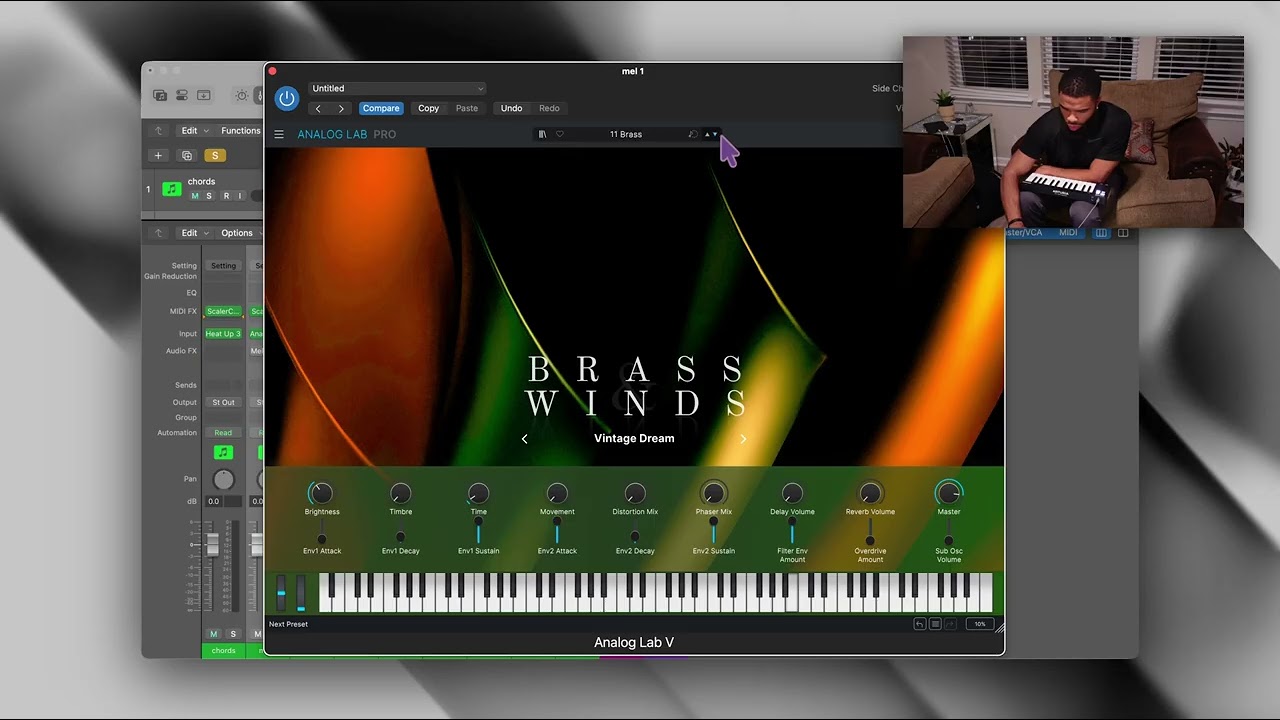
Task: Click the Env1 Sustain fader
Action: [478, 531]
